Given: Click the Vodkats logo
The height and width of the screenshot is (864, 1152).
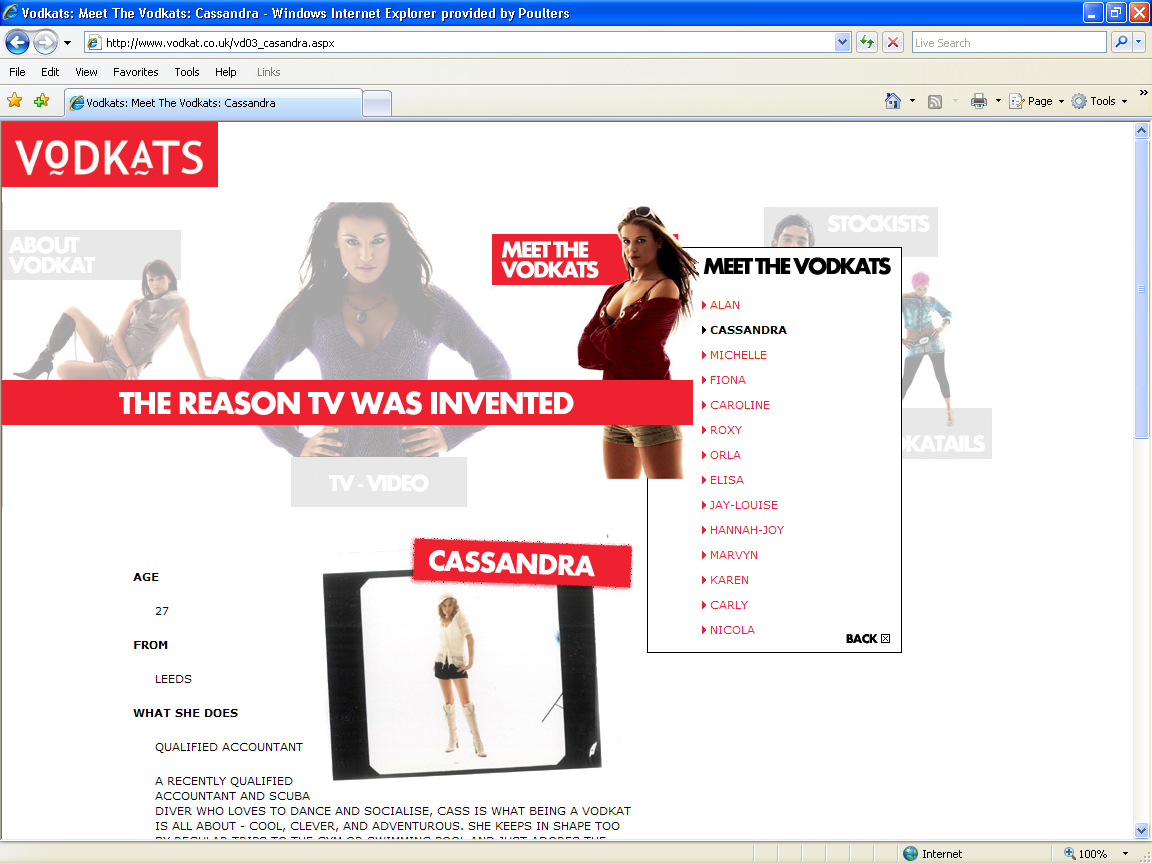Looking at the screenshot, I should pyautogui.click(x=109, y=154).
